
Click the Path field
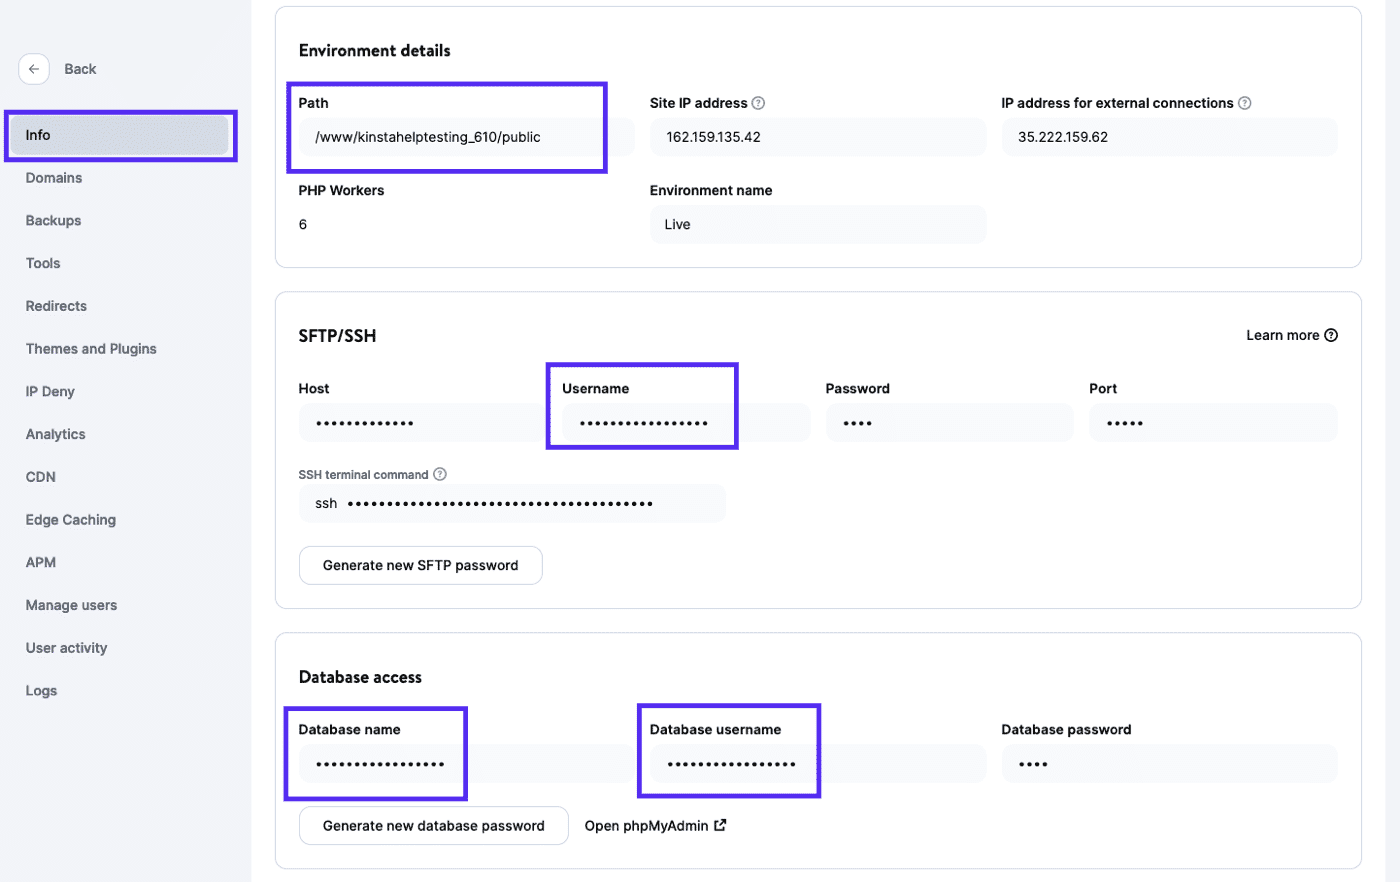point(447,137)
